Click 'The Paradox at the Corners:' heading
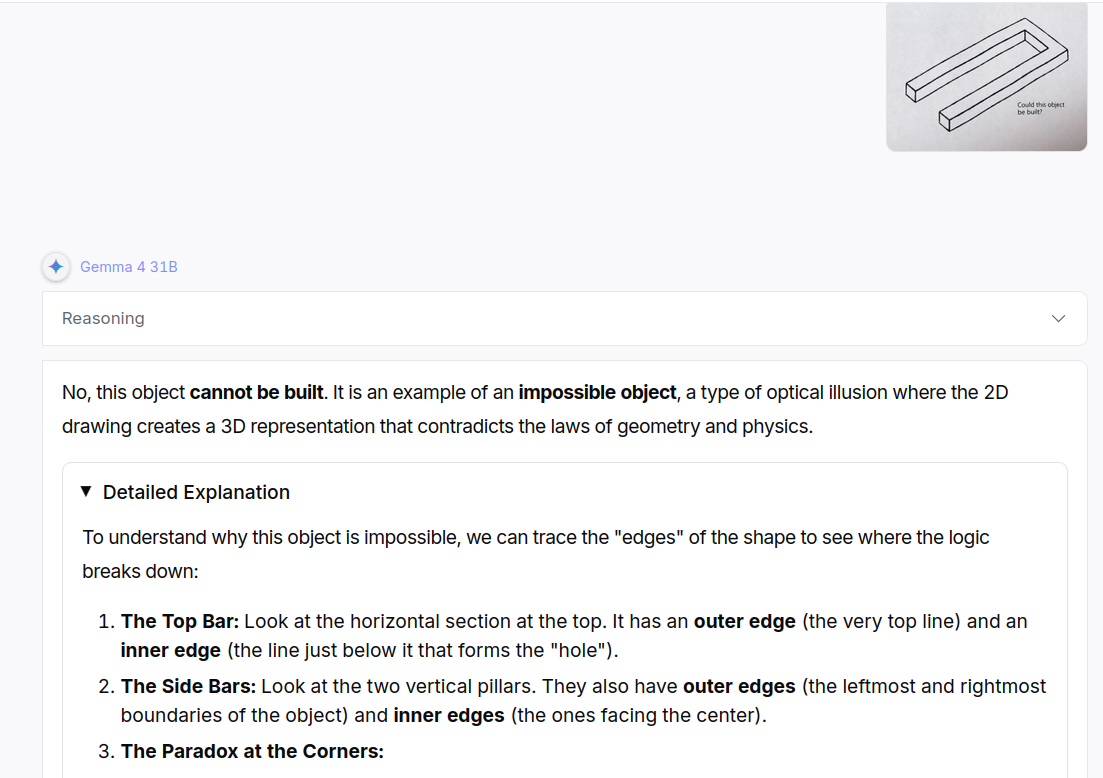The height and width of the screenshot is (778, 1103). [x=253, y=751]
